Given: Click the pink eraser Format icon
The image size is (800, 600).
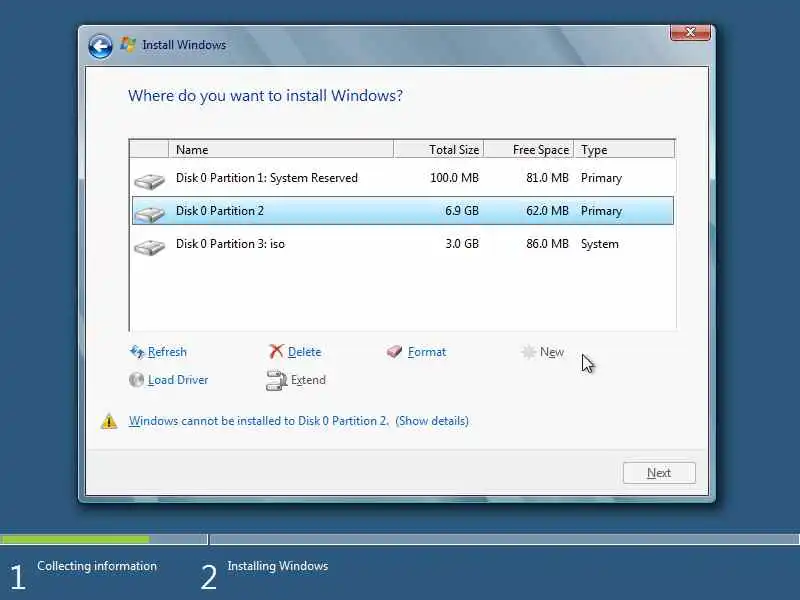Looking at the screenshot, I should (x=394, y=351).
